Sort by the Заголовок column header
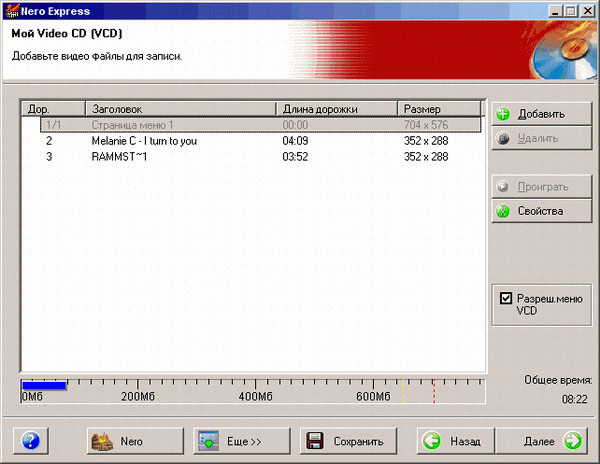Screen dimensions: 600x464 181,109
